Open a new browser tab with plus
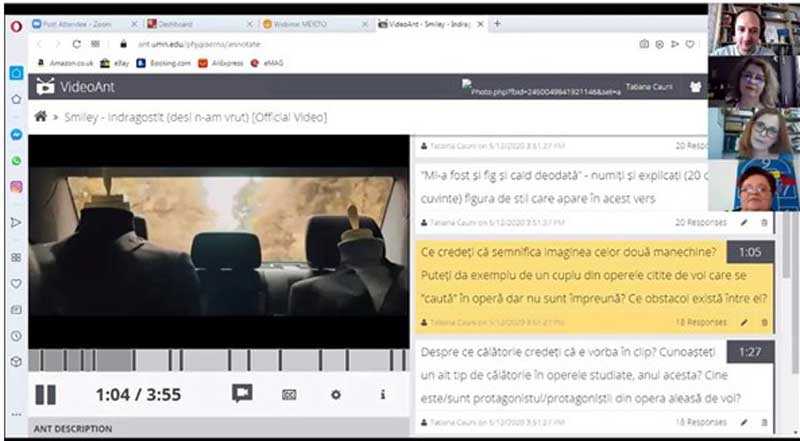 [497, 23]
